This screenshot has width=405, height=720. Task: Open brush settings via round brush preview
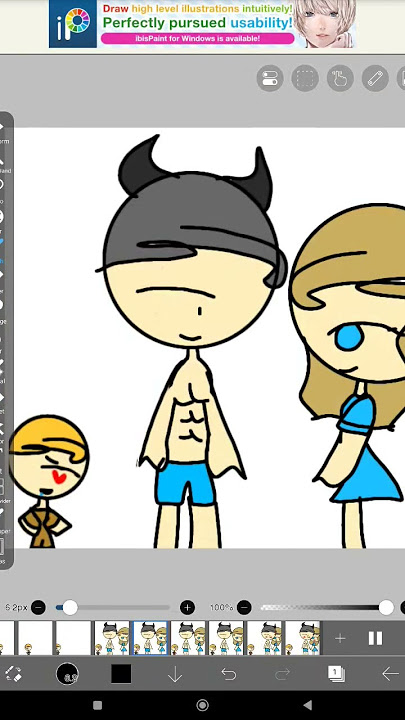pyautogui.click(x=67, y=674)
